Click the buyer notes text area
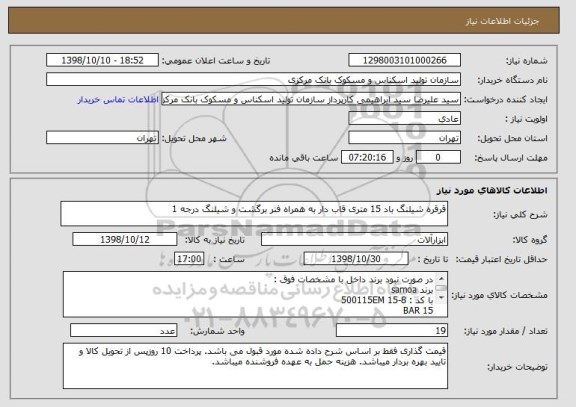 click(255, 366)
